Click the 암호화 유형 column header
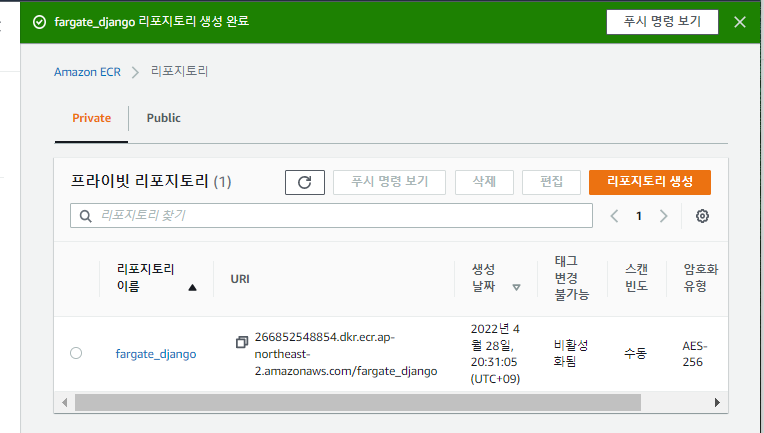This screenshot has width=764, height=433. click(701, 278)
